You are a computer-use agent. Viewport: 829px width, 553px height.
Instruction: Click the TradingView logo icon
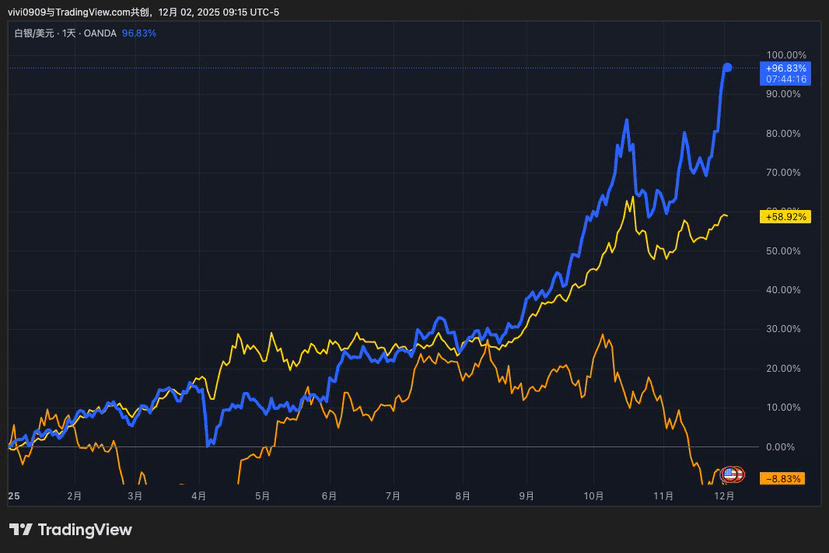pos(20,530)
